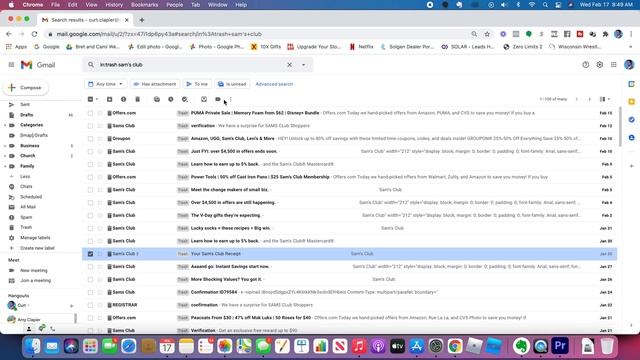
Task: Show search options dropdown arrow
Action: 303,64
